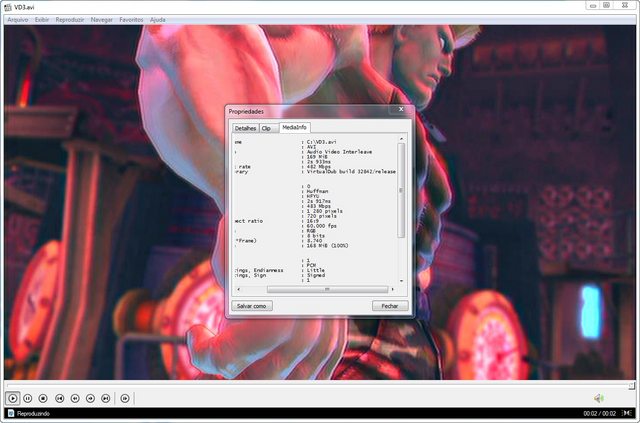Skip to the next file
Image resolution: width=640 pixels, height=423 pixels.
click(105, 398)
